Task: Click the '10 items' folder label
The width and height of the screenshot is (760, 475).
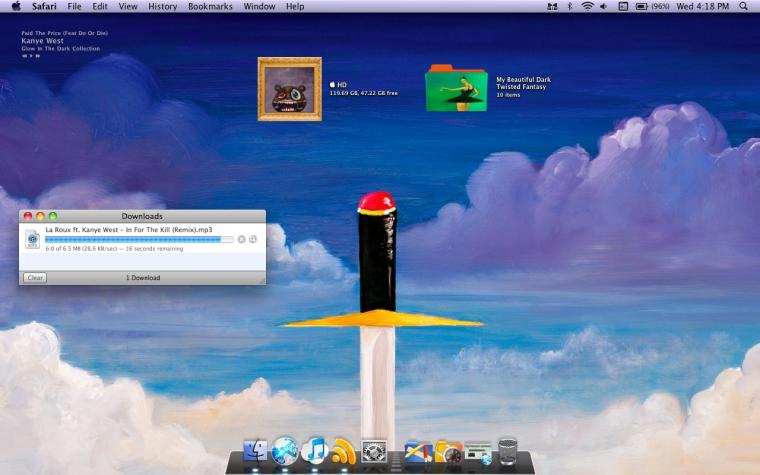Action: [508, 95]
